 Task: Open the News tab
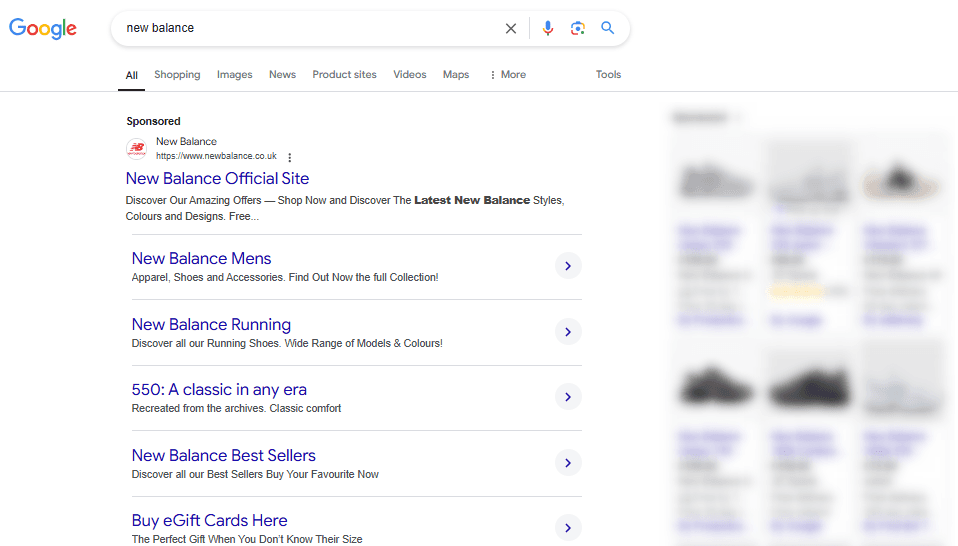pos(282,75)
